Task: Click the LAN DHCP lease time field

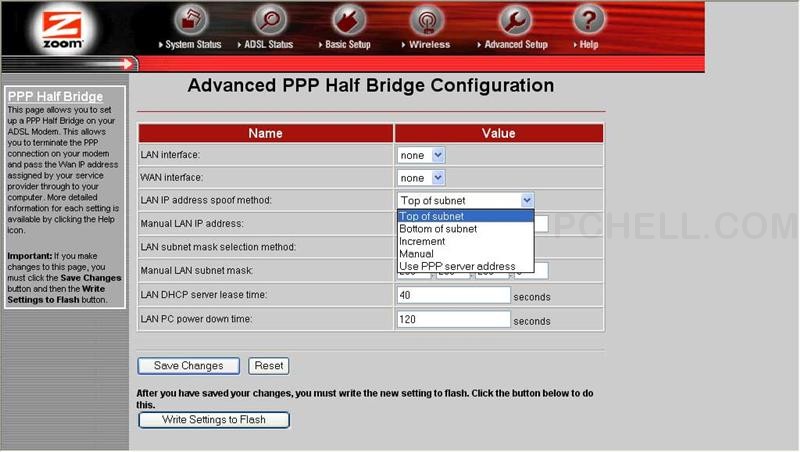Action: pyautogui.click(x=454, y=296)
